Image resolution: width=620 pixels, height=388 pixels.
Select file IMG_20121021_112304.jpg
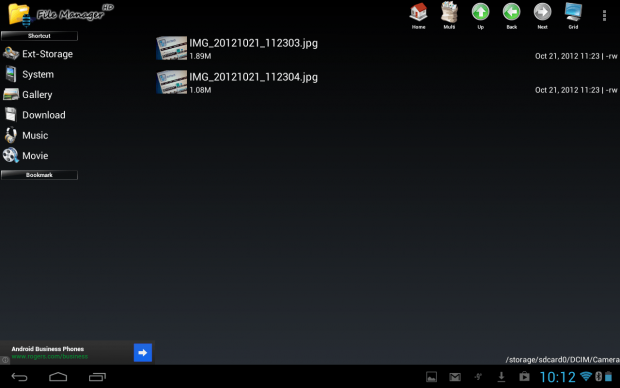(x=387, y=82)
